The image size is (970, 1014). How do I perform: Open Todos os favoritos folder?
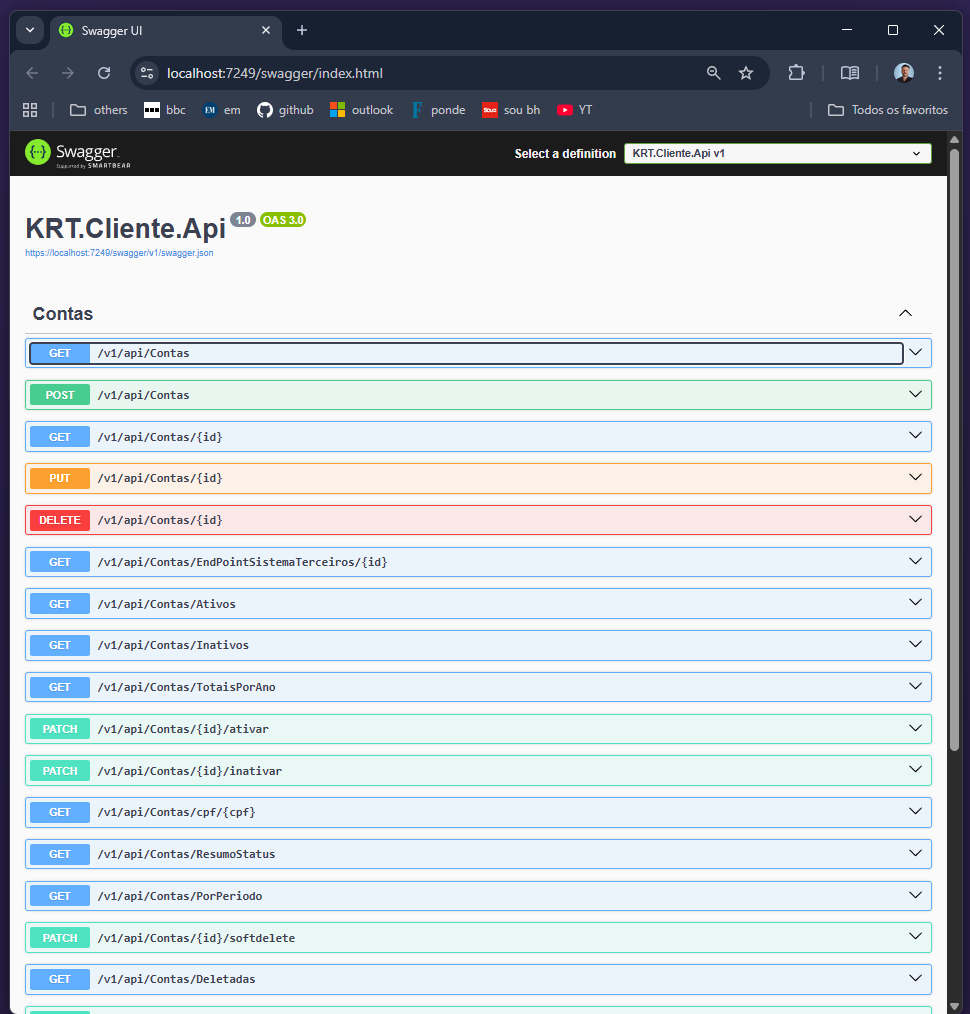point(888,110)
